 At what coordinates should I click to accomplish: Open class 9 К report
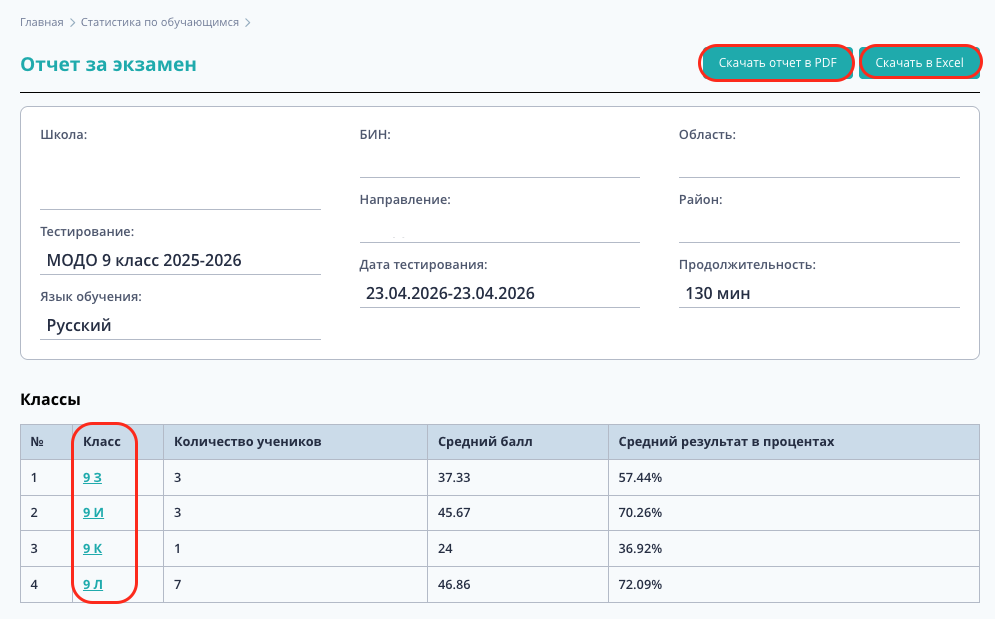[93, 549]
